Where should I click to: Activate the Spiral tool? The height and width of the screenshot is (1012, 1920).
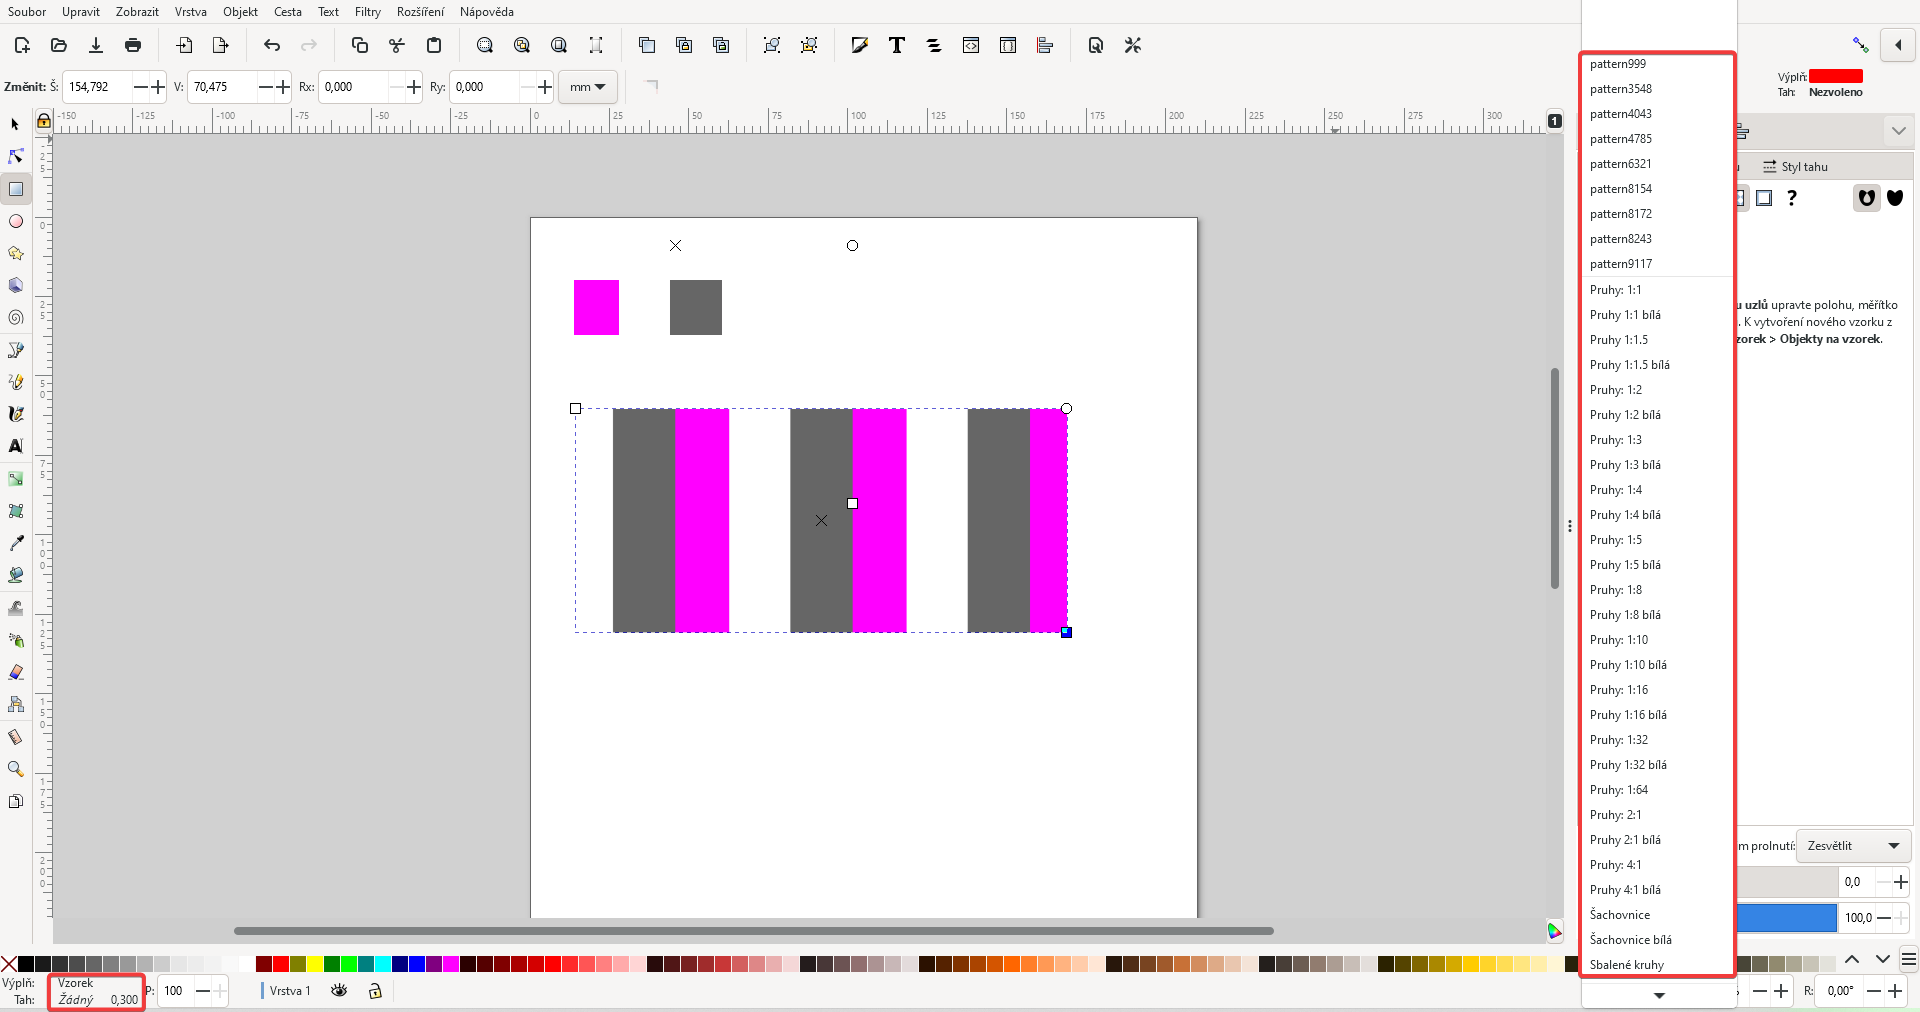click(x=15, y=318)
